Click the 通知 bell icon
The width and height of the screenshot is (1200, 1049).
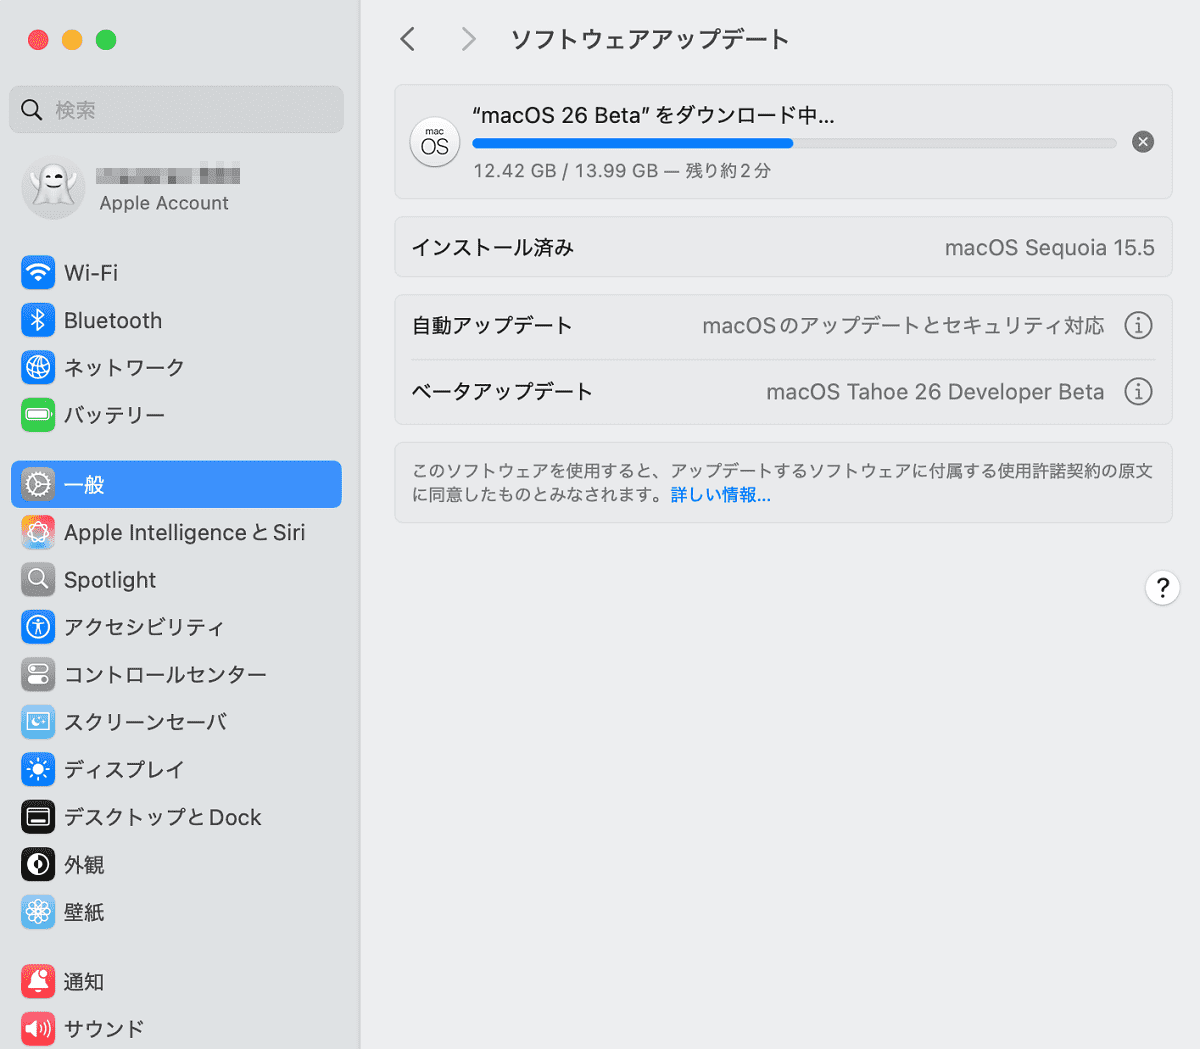coord(38,981)
